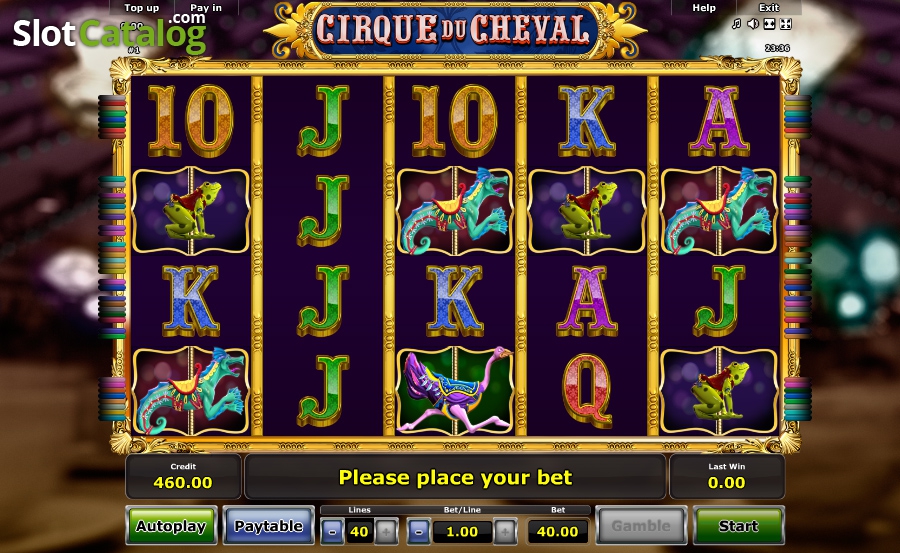Enable Autoplay mode
900x553 pixels.
[x=171, y=525]
